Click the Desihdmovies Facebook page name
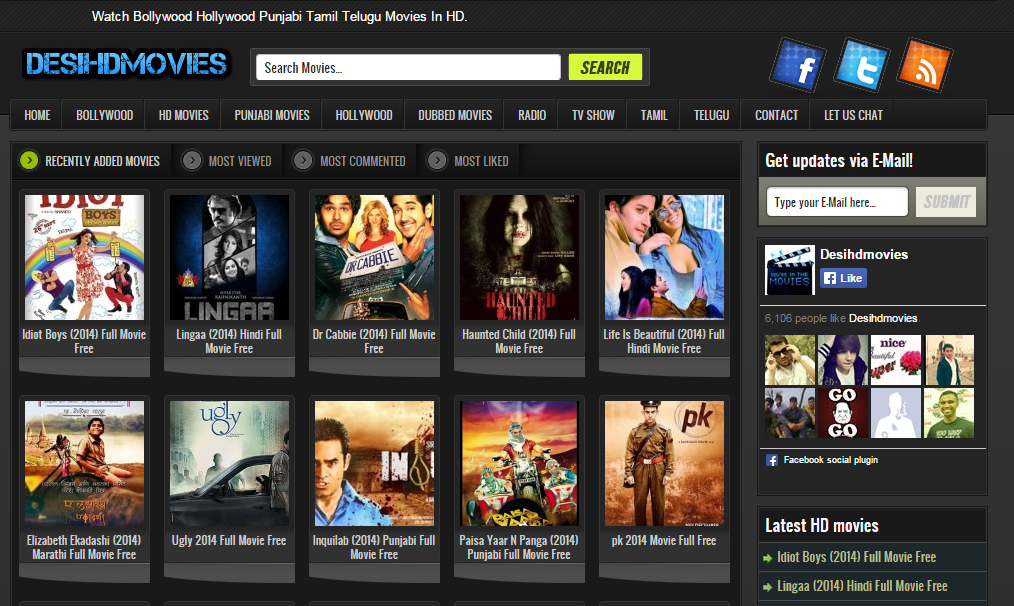The width and height of the screenshot is (1014, 606). click(x=864, y=254)
